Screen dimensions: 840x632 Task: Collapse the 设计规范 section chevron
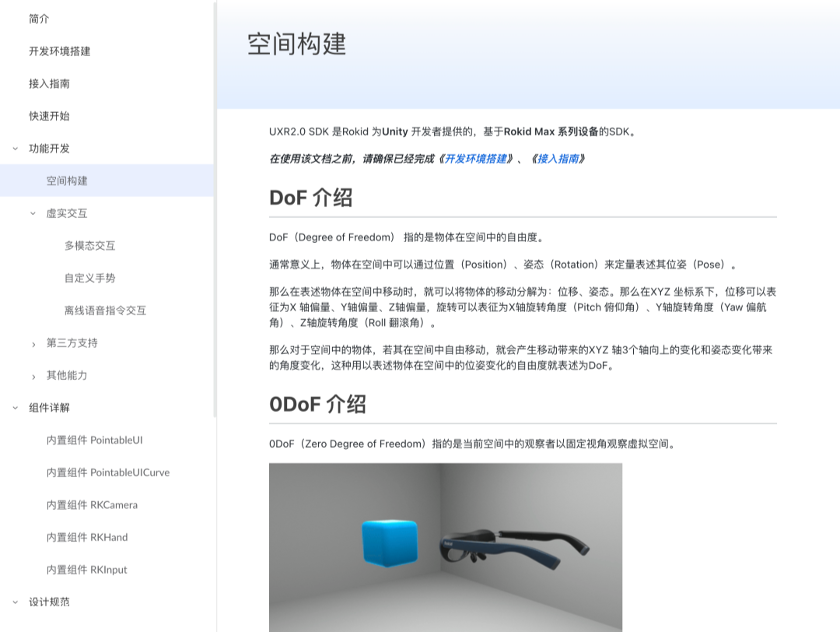pos(15,602)
